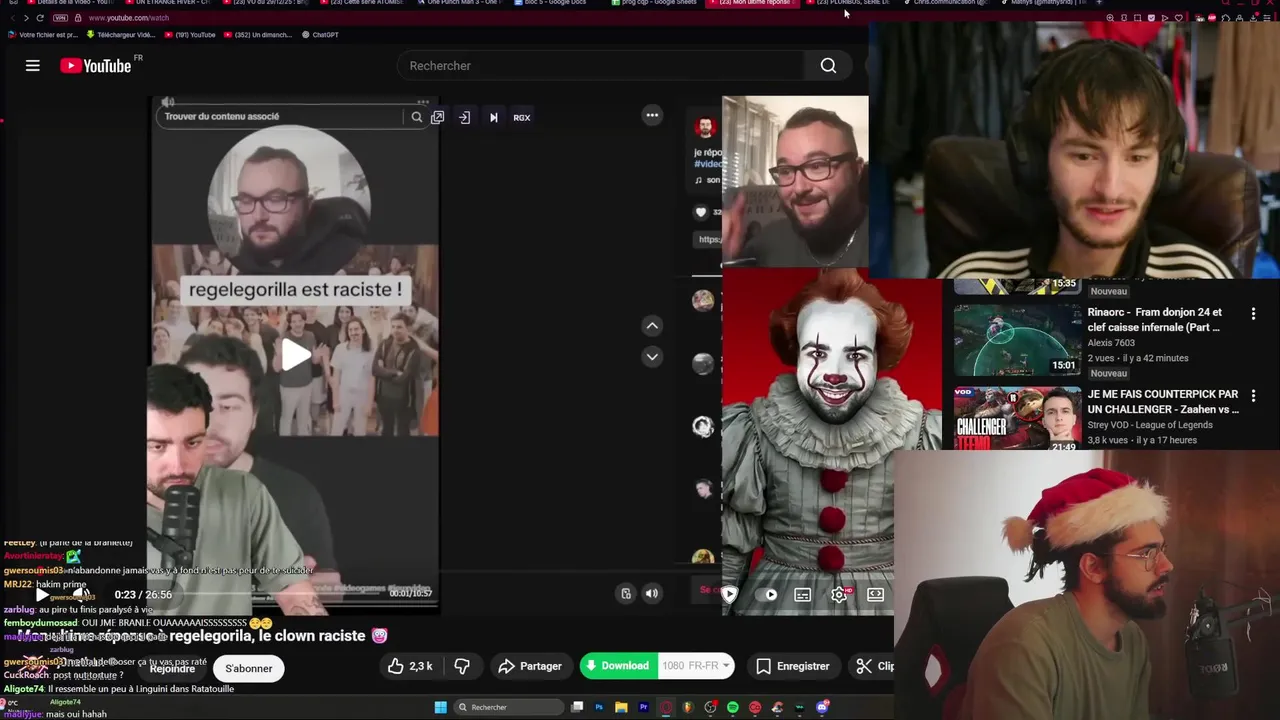Open Spotify from the taskbar
This screenshot has width=1280, height=720.
(733, 707)
